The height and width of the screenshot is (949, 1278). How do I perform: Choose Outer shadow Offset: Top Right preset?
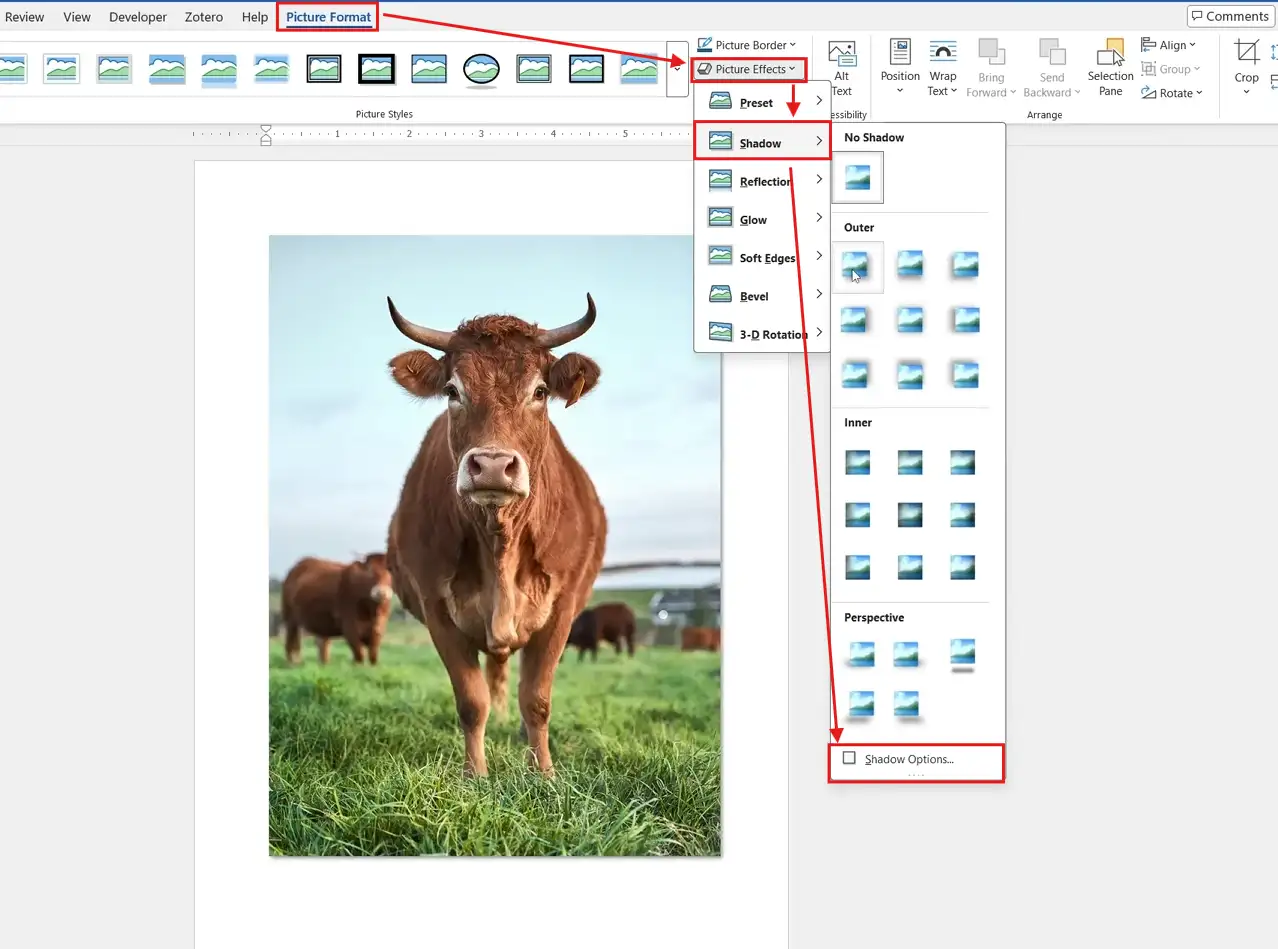[x=857, y=376]
